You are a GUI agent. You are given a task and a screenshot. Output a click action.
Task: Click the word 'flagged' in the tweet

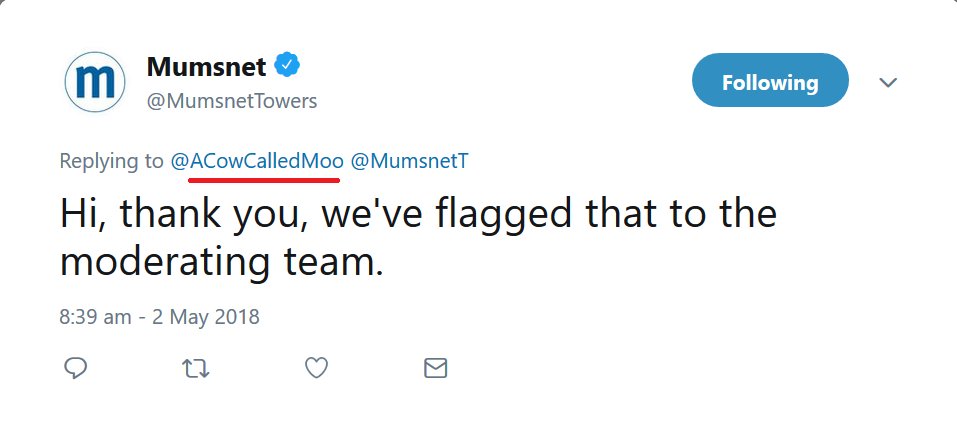504,213
